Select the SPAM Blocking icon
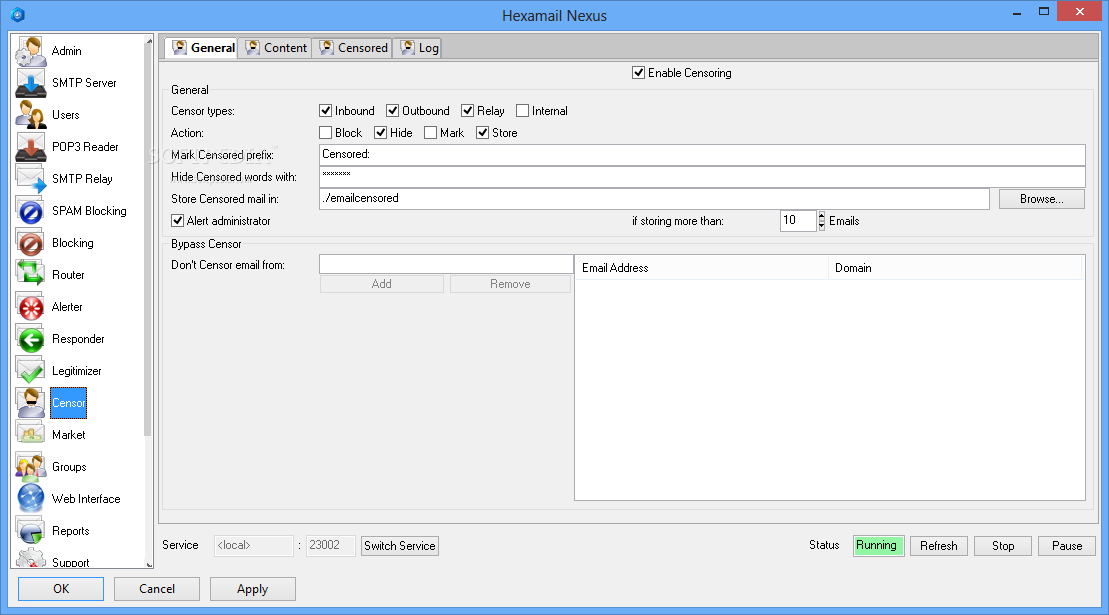Screen dimensions: 1109x615 pos(31,211)
